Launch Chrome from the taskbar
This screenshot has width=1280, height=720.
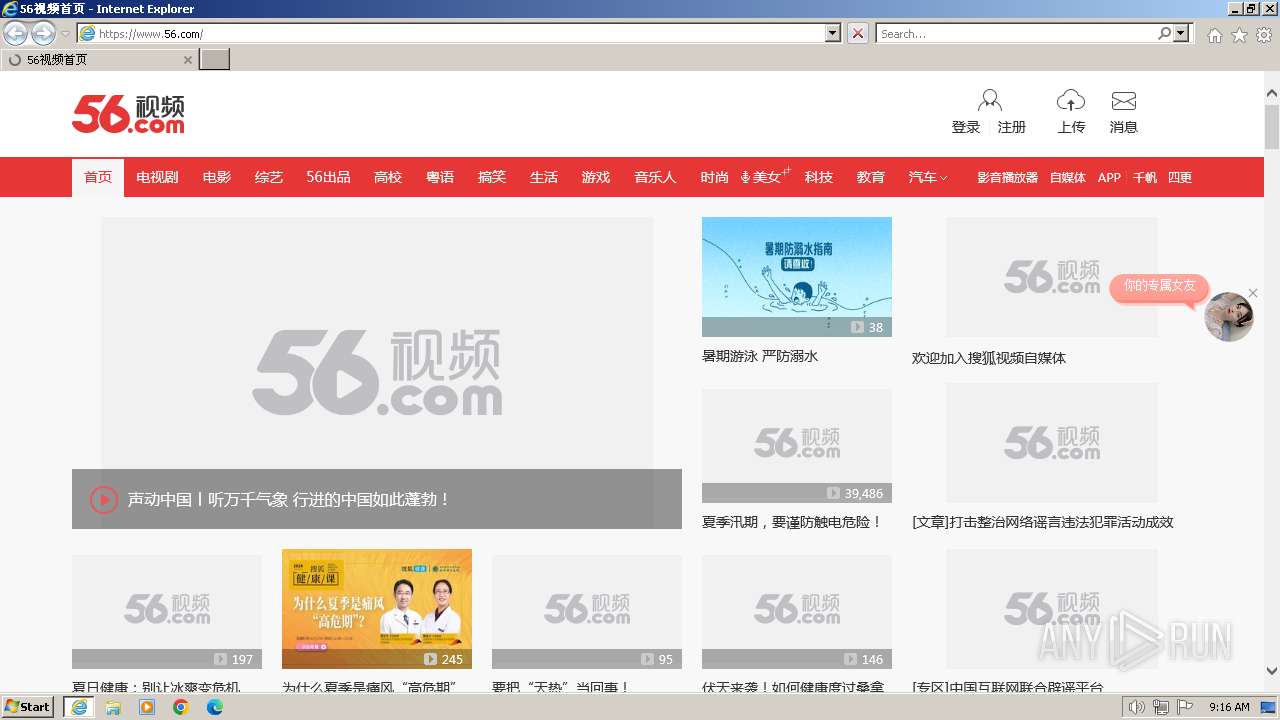coord(181,707)
